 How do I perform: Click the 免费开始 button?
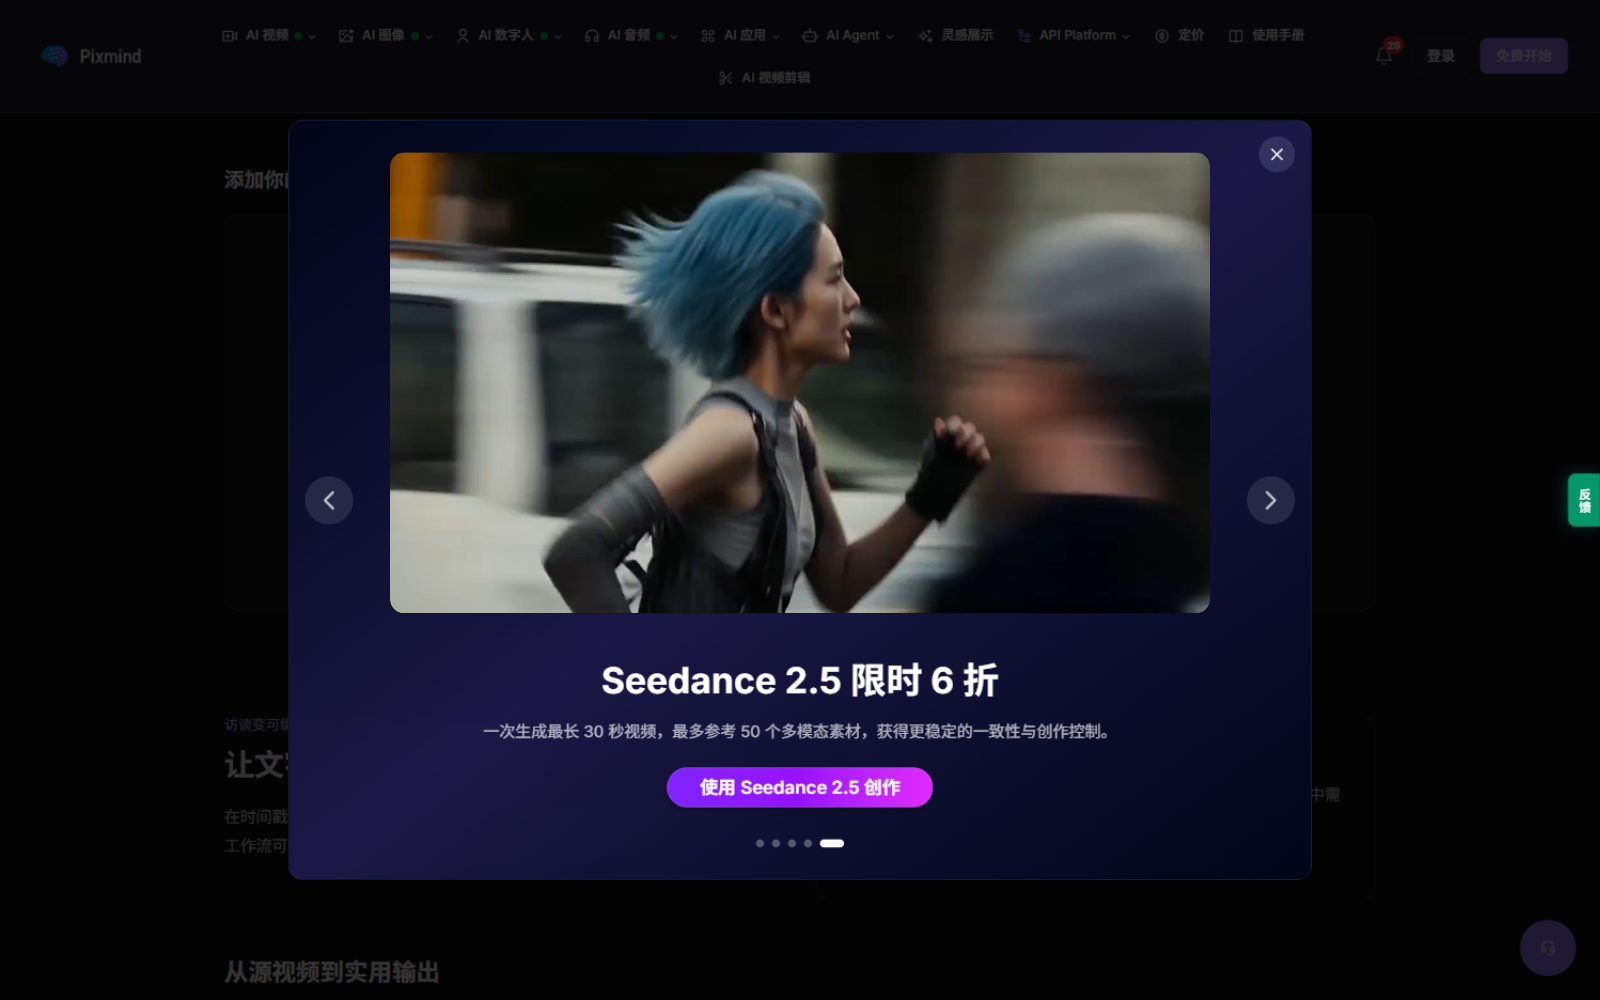(1523, 56)
